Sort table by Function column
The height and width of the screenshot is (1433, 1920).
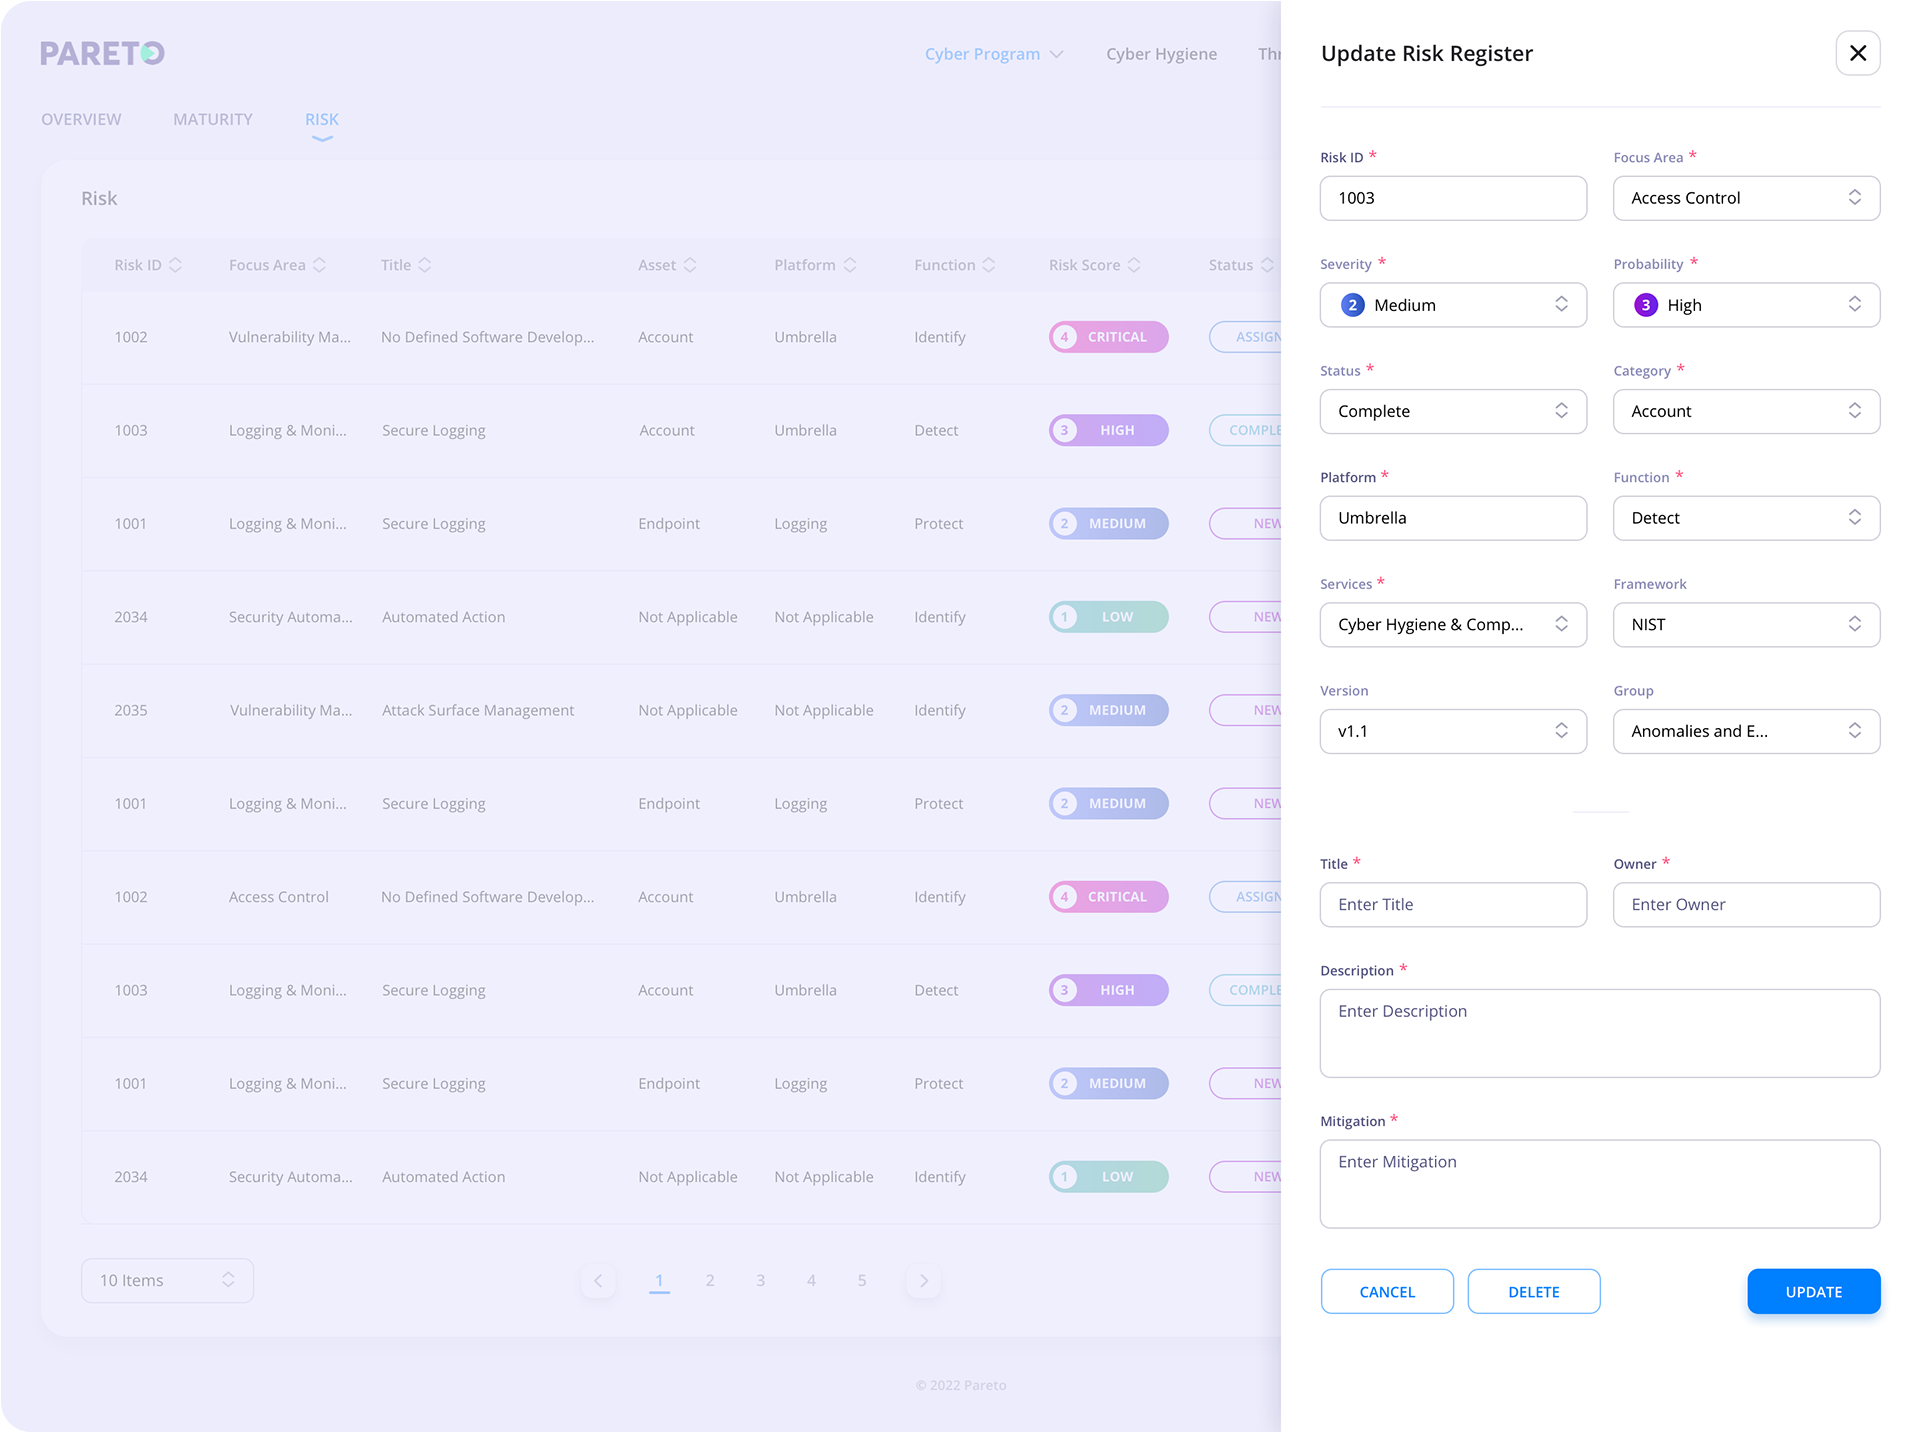(954, 265)
